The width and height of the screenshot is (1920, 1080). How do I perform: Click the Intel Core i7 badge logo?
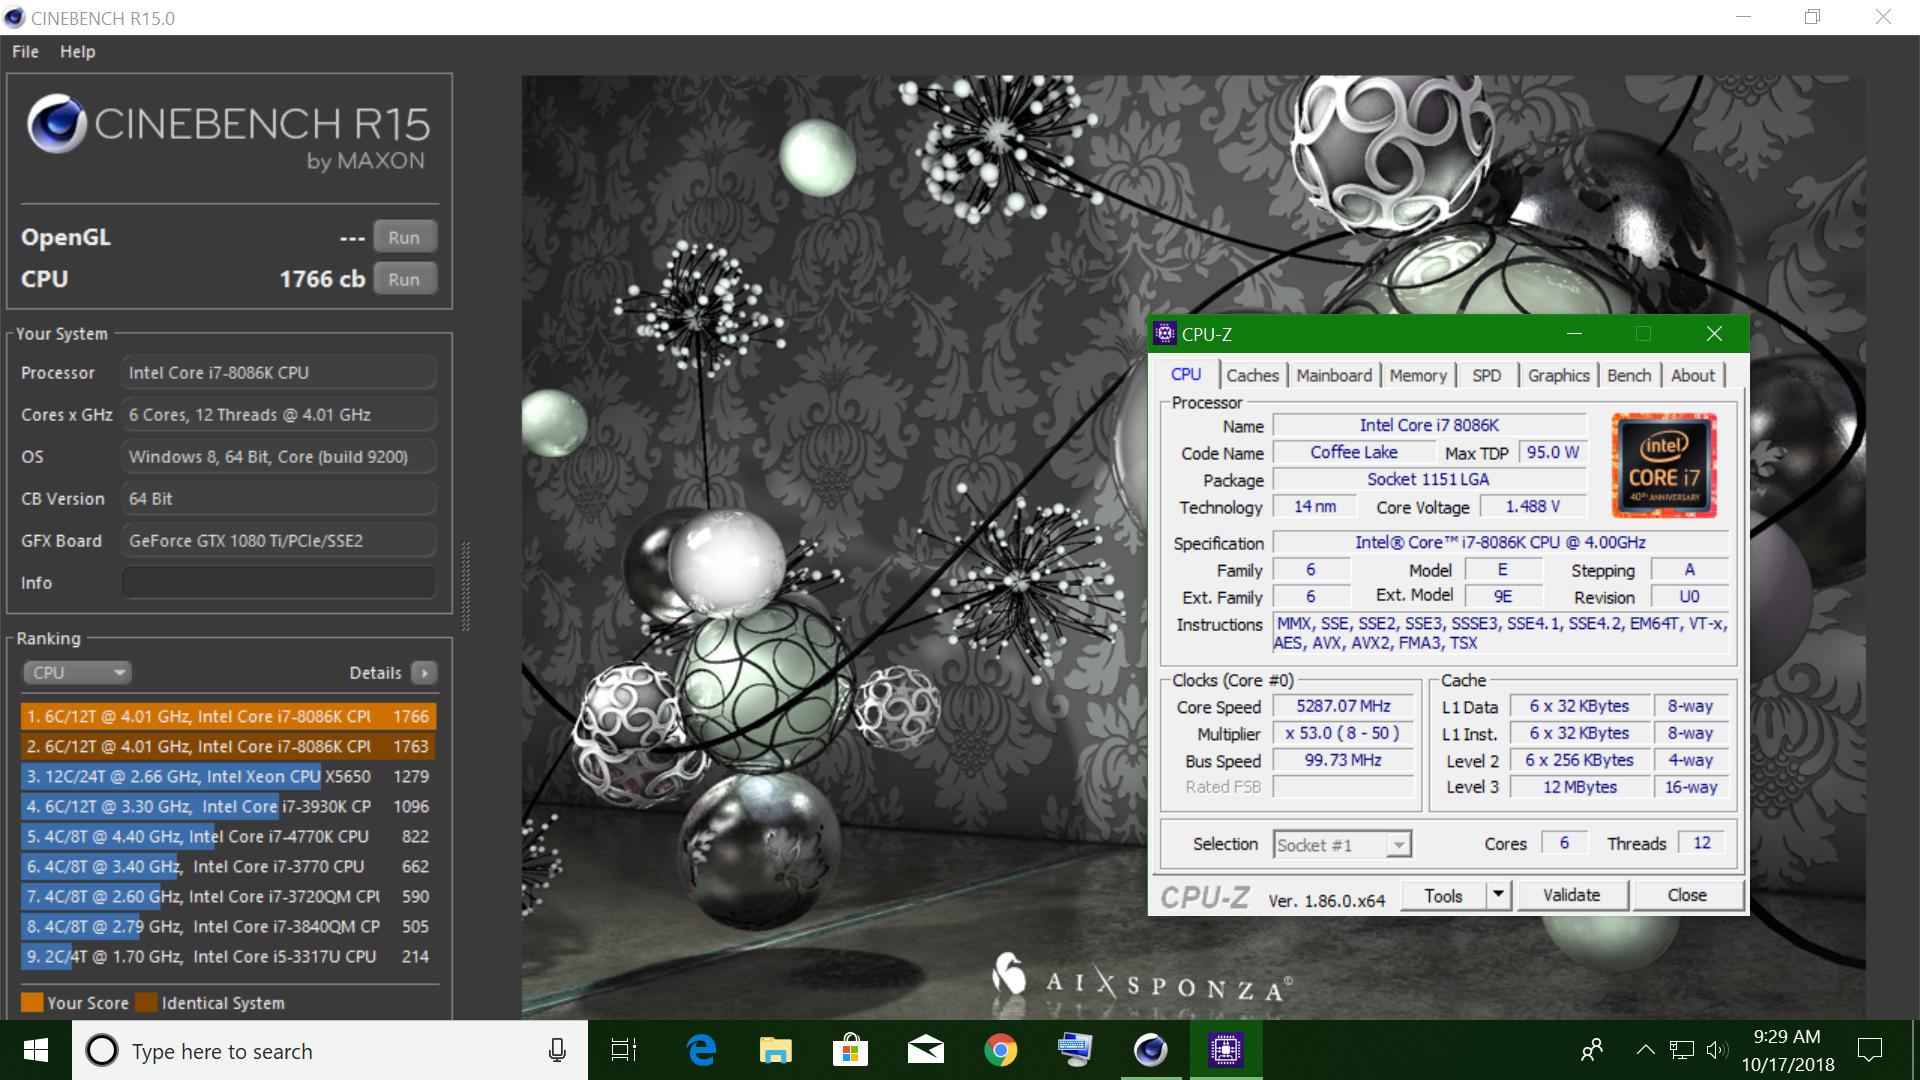point(1664,465)
